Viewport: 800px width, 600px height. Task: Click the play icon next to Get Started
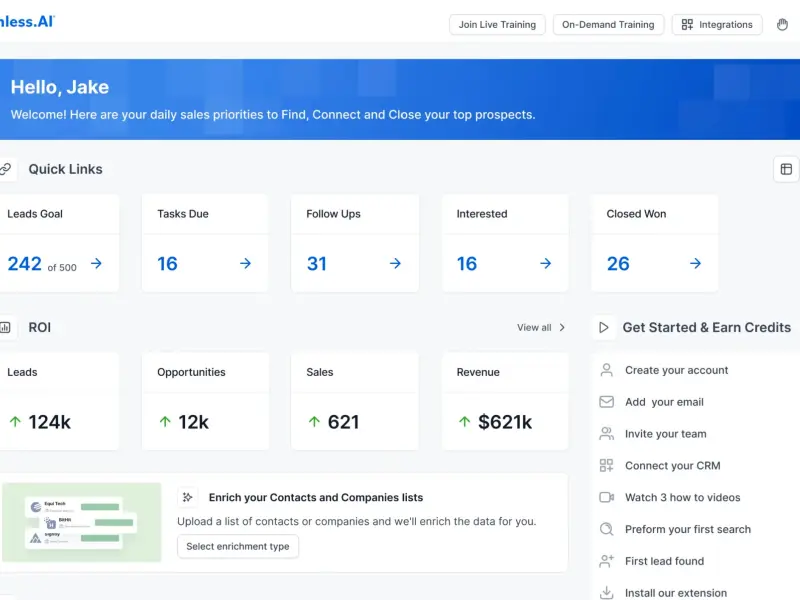tap(603, 327)
